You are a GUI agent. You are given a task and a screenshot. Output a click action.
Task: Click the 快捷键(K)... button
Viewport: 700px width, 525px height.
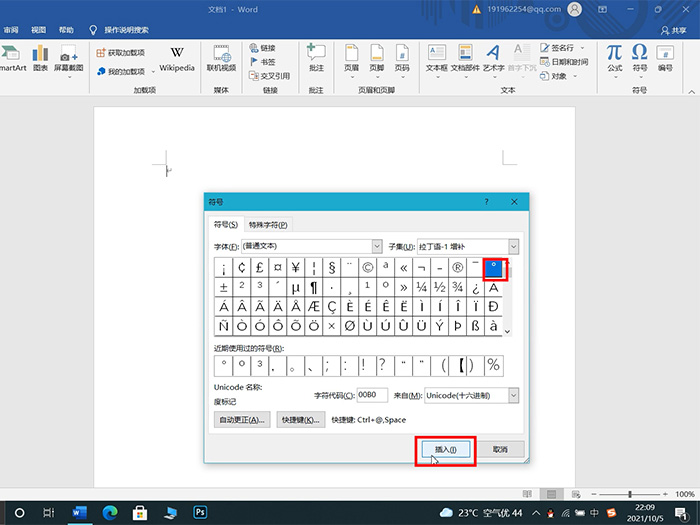point(300,420)
